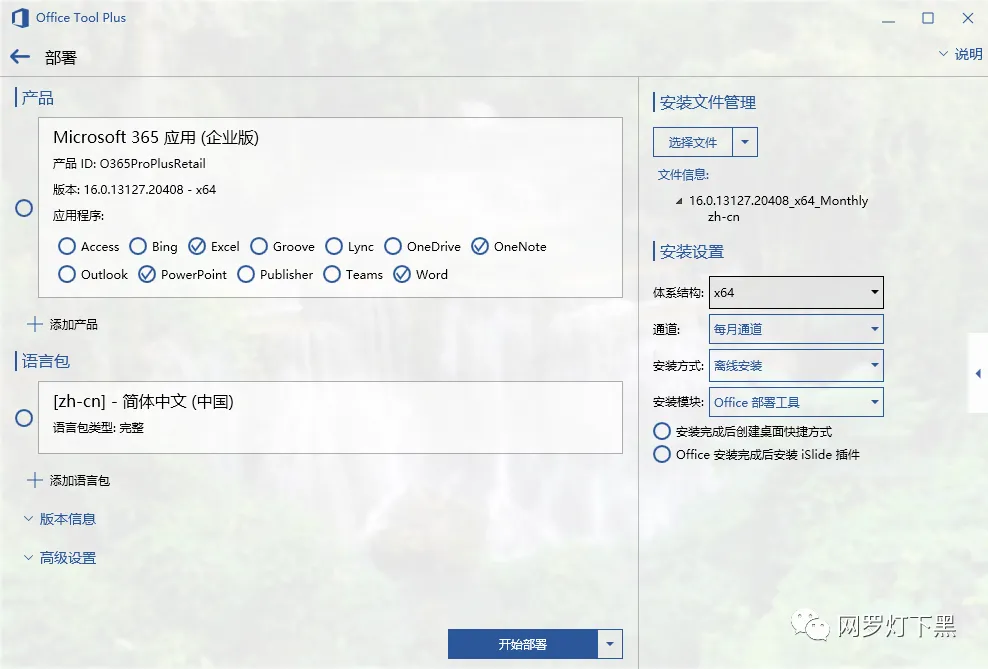This screenshot has height=669, width=988.
Task: Open the 安装方式 离线安装 dropdown
Action: point(796,365)
